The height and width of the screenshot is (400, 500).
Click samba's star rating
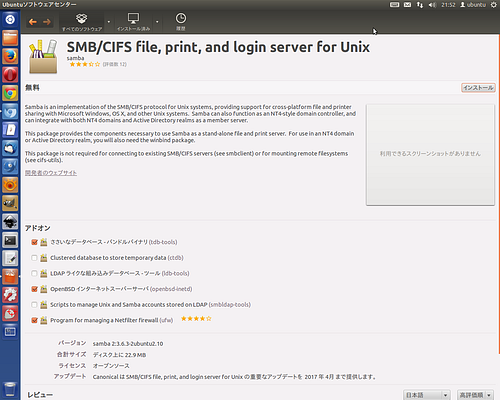[x=85, y=64]
